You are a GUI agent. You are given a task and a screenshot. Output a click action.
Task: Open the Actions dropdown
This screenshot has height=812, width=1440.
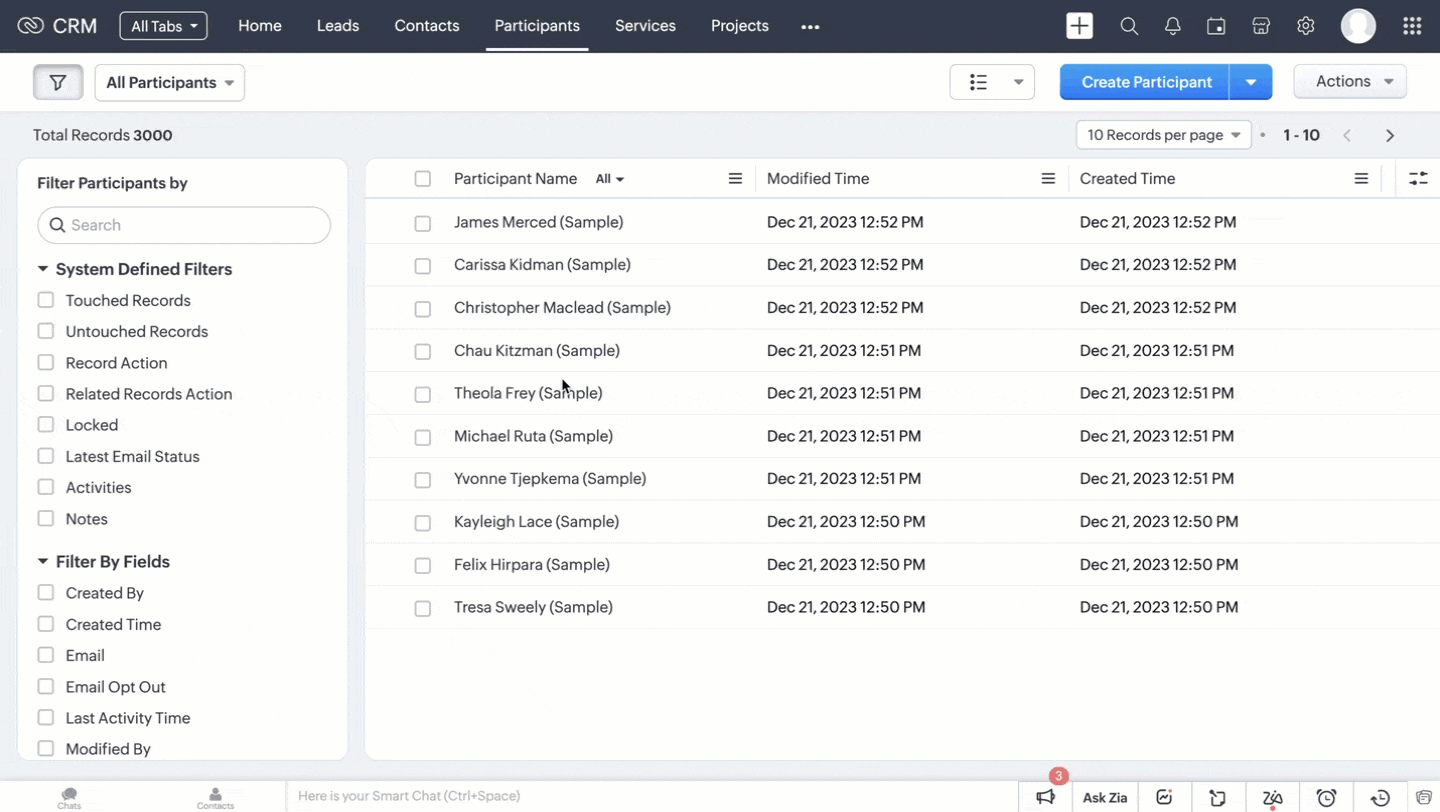[x=1350, y=82]
